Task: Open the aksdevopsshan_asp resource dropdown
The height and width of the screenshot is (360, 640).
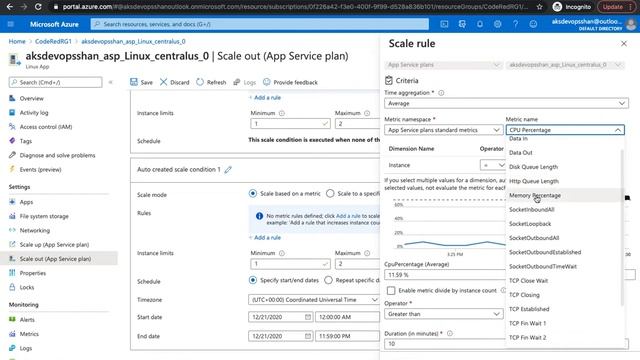Action: pos(565,65)
